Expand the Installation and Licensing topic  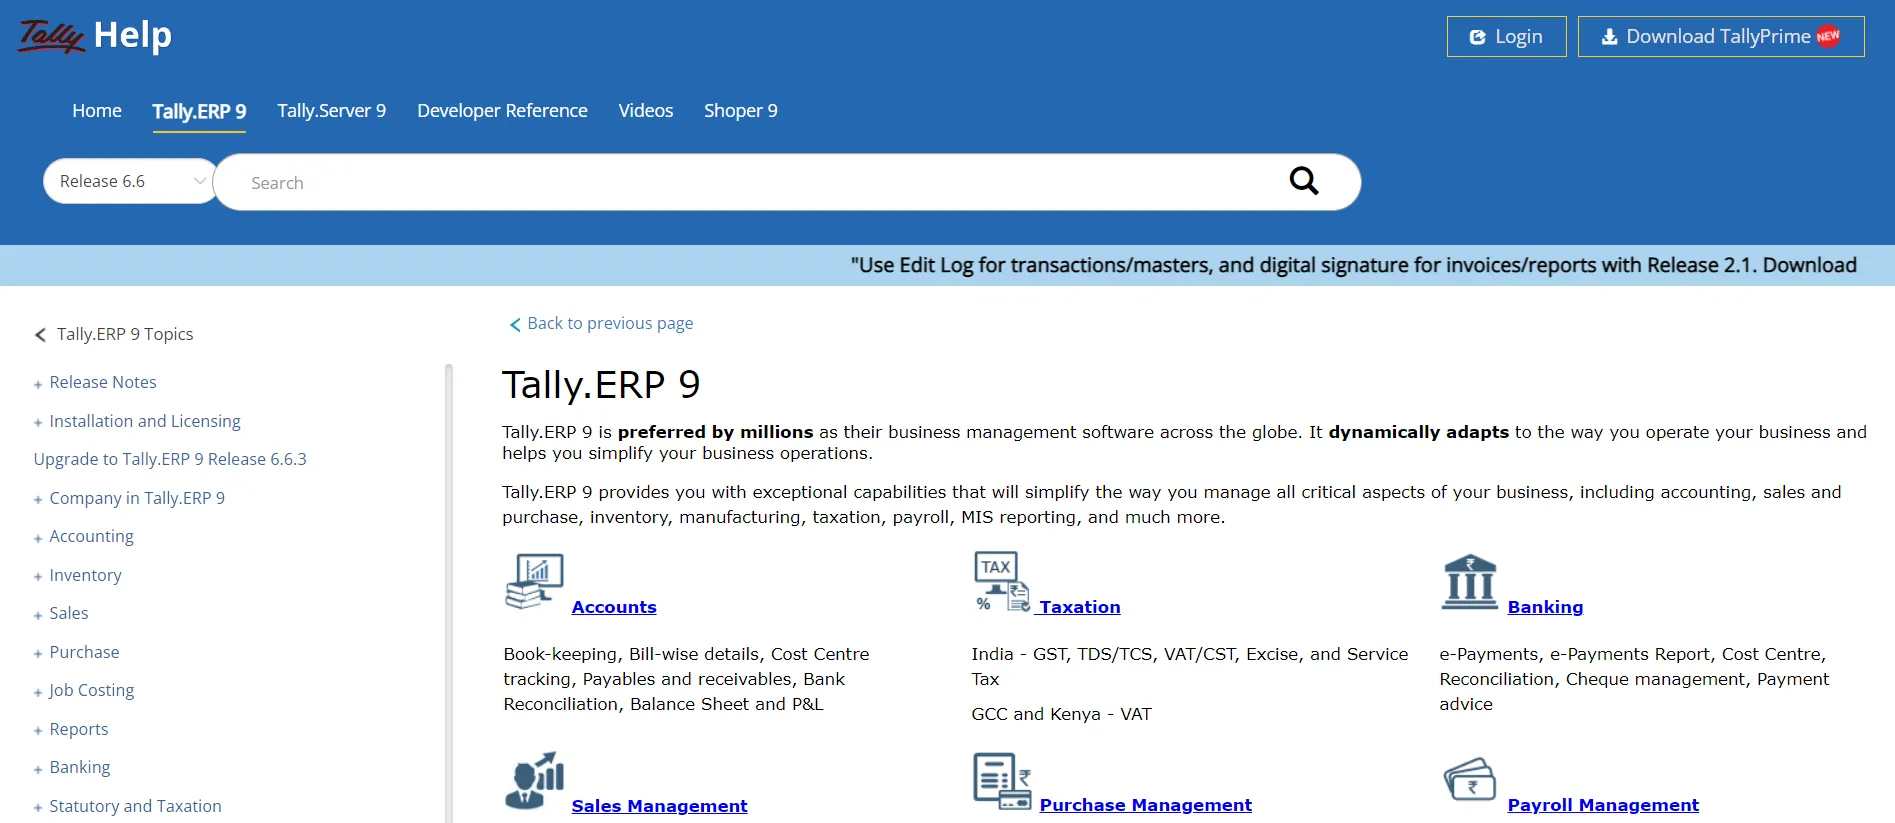[x=38, y=423]
